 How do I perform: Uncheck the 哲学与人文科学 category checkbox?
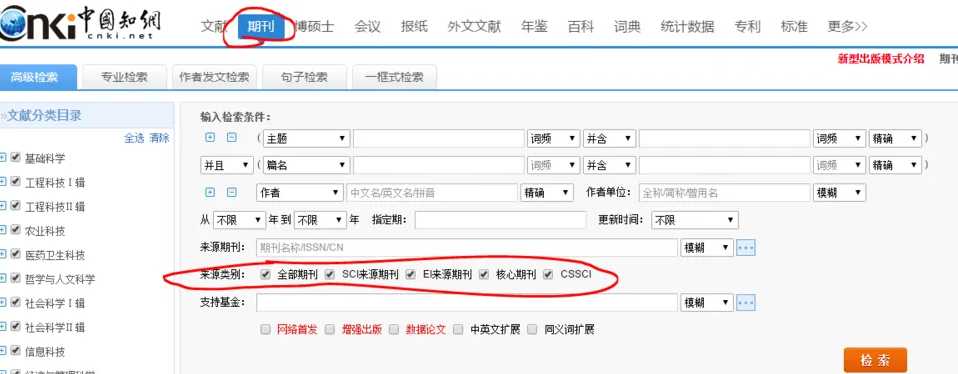pos(16,278)
